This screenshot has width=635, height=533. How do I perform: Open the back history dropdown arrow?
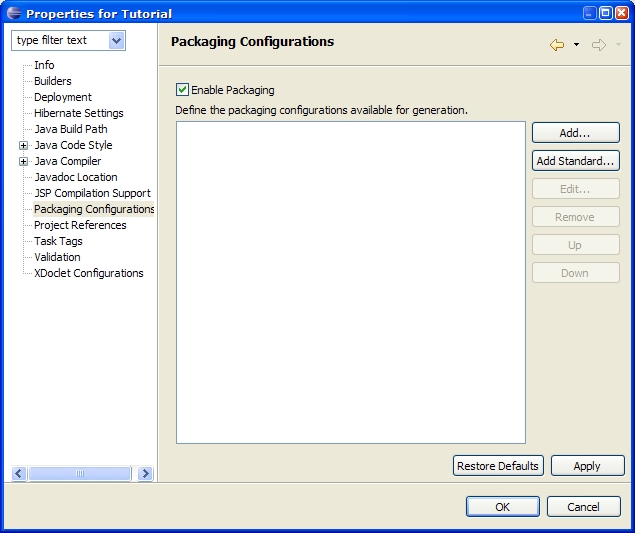click(576, 45)
